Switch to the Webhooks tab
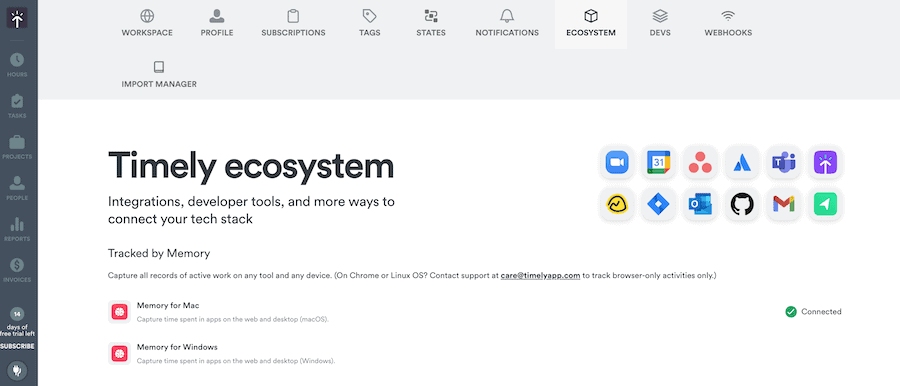 coord(728,24)
